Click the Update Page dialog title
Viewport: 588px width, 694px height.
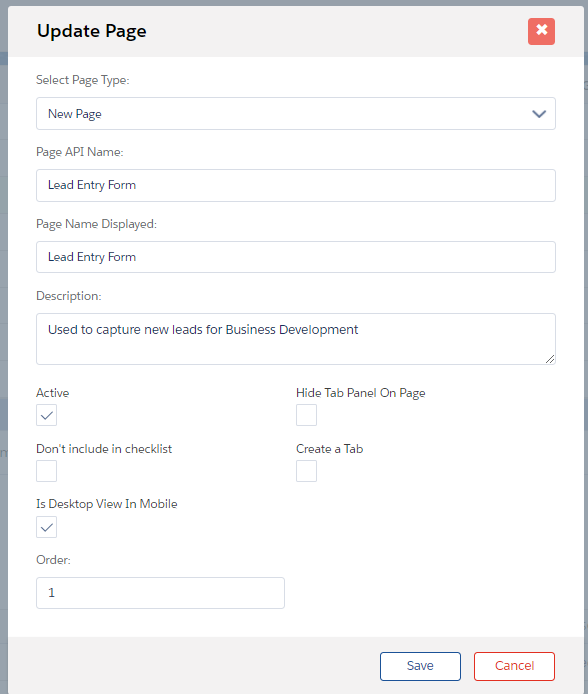click(x=92, y=31)
